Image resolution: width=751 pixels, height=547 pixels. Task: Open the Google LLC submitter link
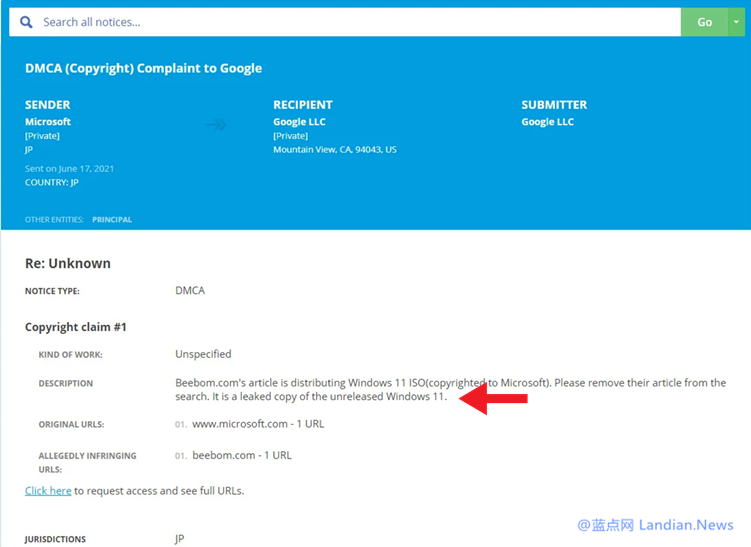coord(547,122)
